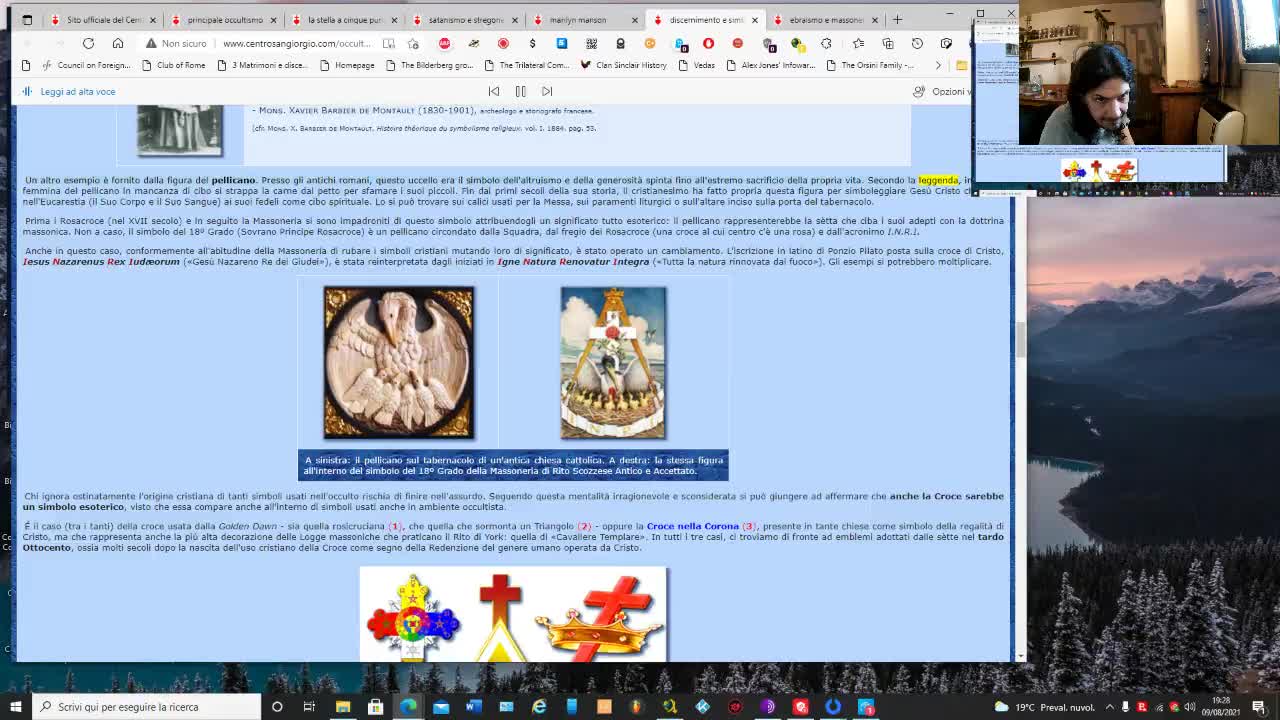Open the Extensions puzzle icon
This screenshot has height=720, width=1280.
click(x=826, y=43)
